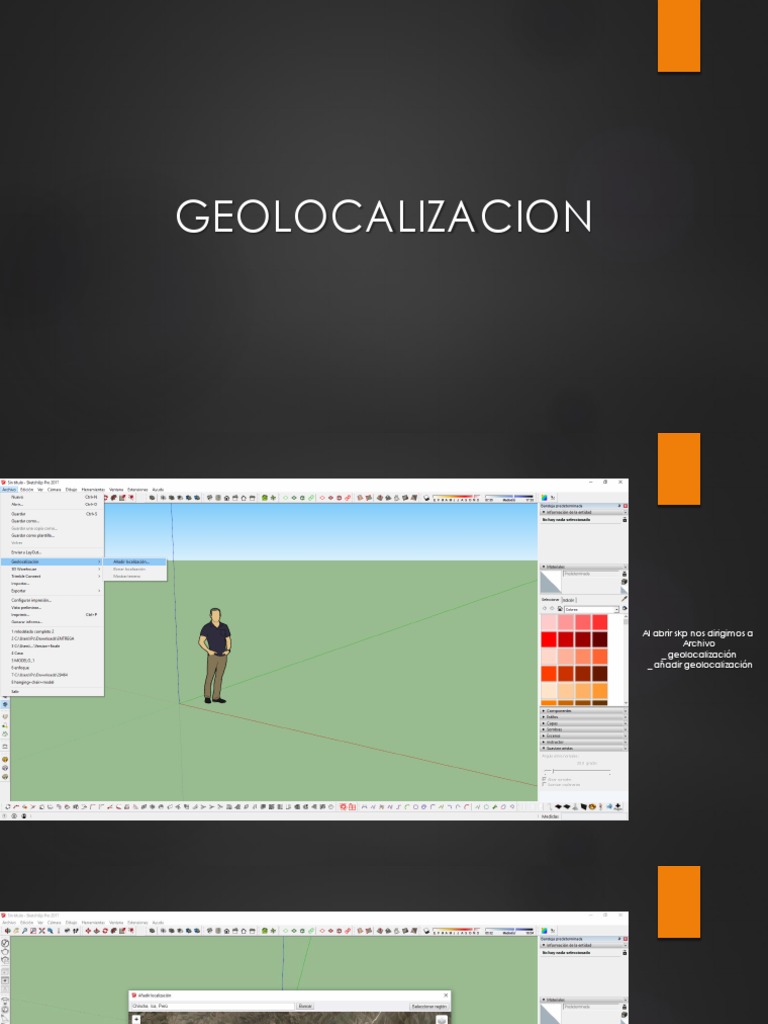
Task: Click the green add location toolbar icon
Action: [264, 498]
